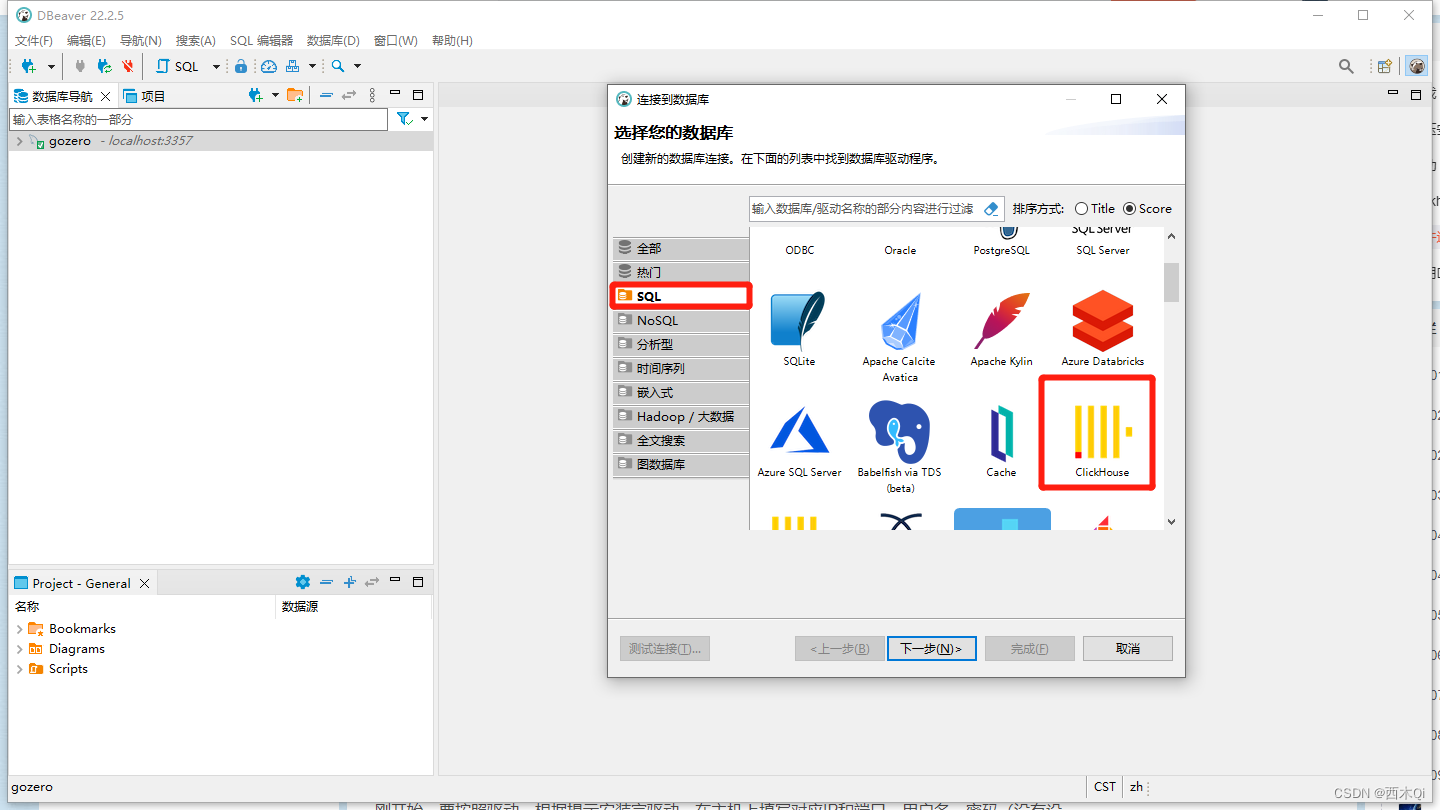Open dropdown arrow beside filter funnel
This screenshot has height=810, width=1440.
pyautogui.click(x=424, y=119)
